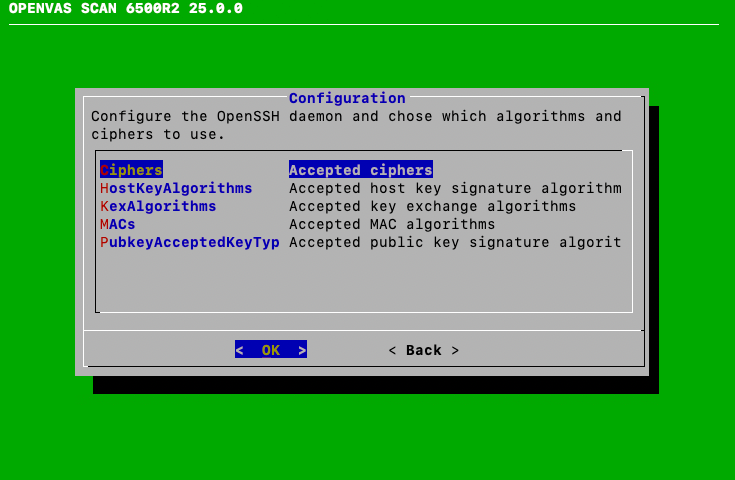
Task: Click 'Accepted key exchange algorithms' description
Action: [x=432, y=206]
